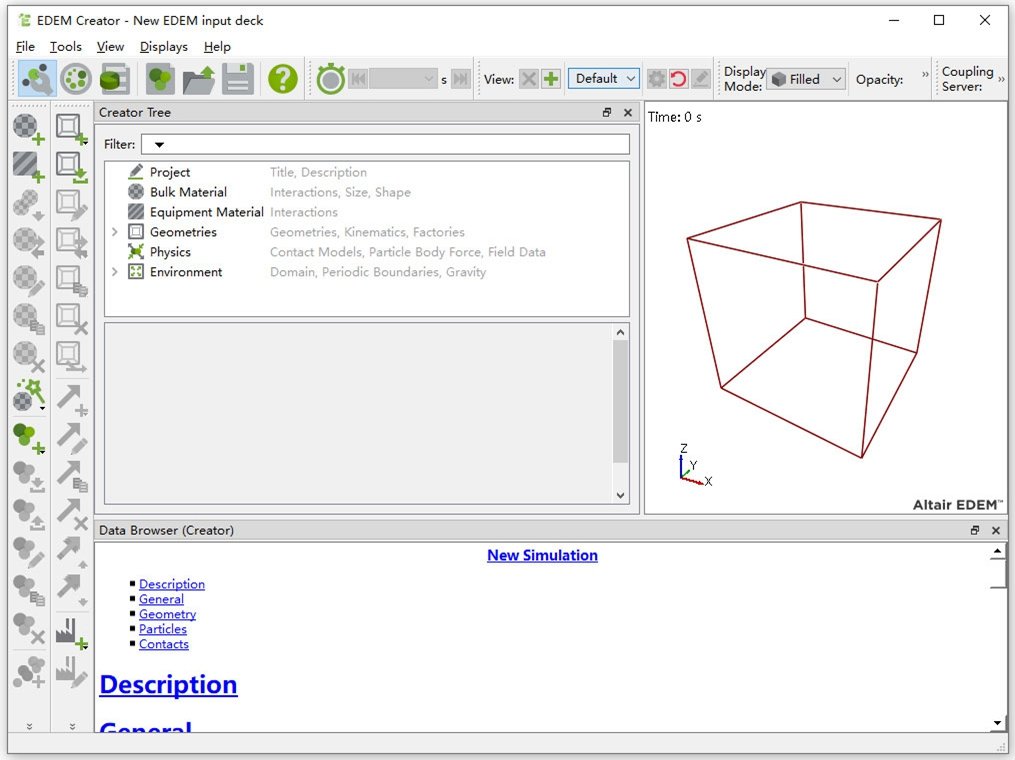Viewport: 1015px width, 760px height.
Task: Open the File menu
Action: 25,47
